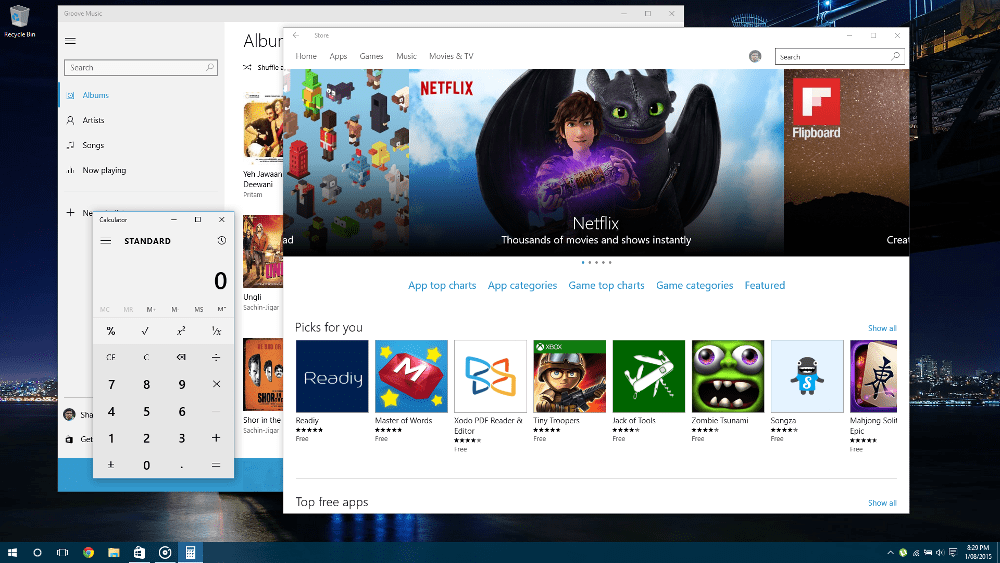The height and width of the screenshot is (563, 1000).
Task: Open Calculator history icon
Action: 221,240
